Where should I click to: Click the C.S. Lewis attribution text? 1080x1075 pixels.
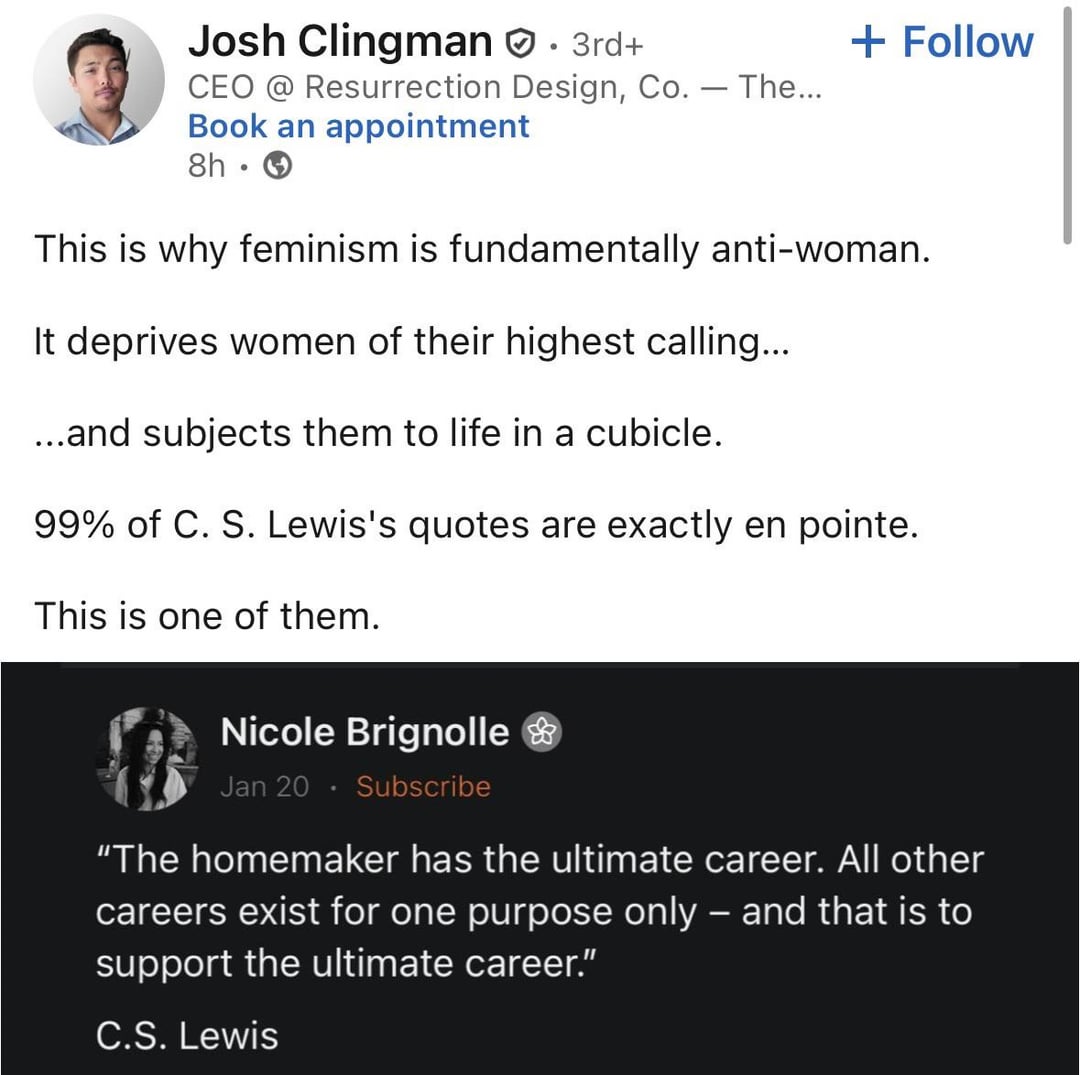click(x=187, y=1035)
